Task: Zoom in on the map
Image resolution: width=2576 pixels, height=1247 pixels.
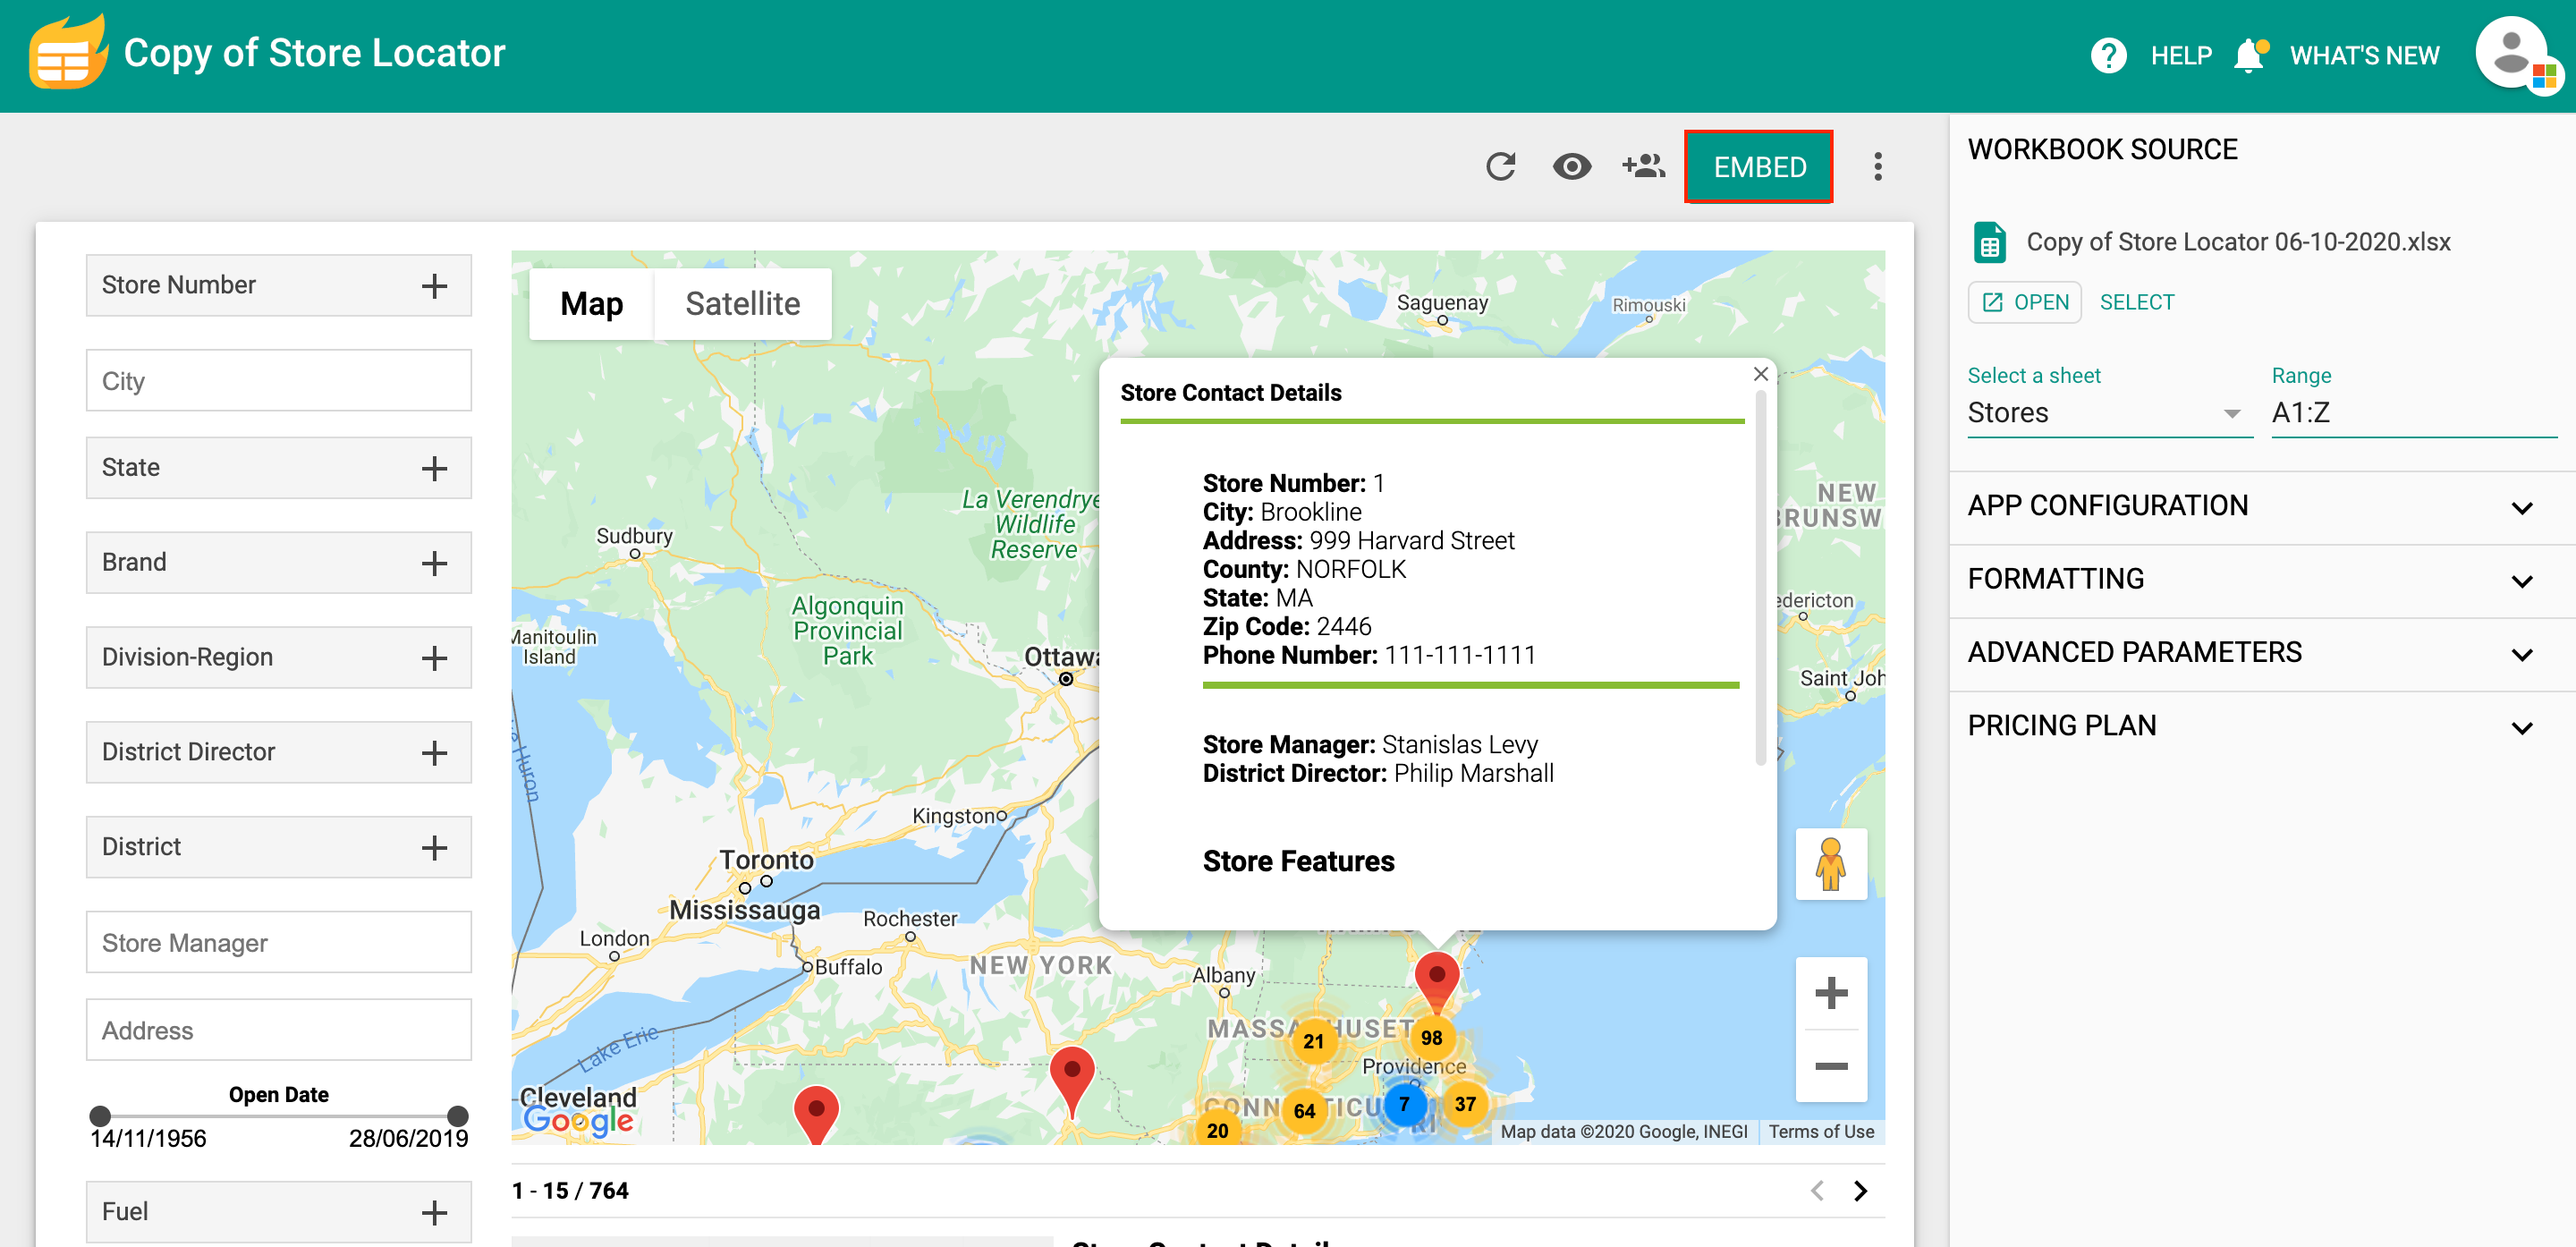Action: [x=1831, y=993]
